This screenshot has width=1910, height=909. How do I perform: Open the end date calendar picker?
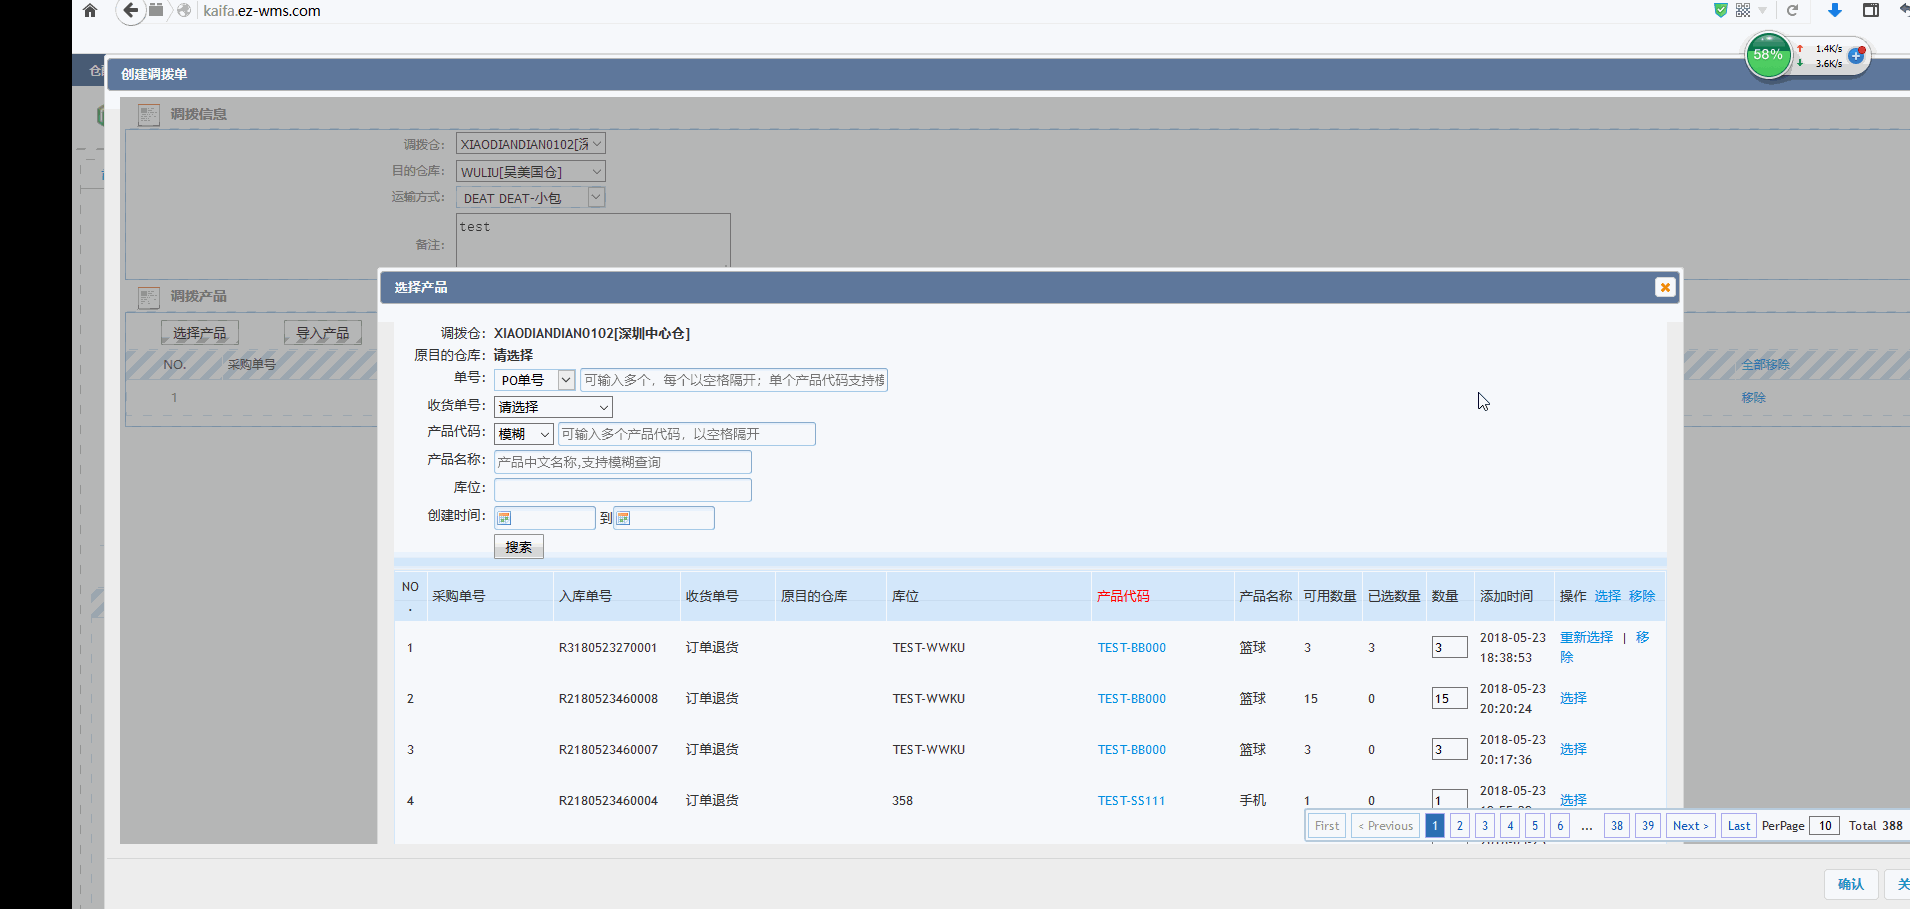pos(623,518)
